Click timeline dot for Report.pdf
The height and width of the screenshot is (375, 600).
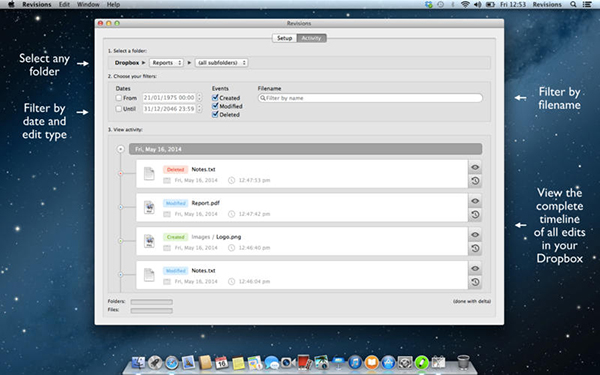tap(121, 207)
